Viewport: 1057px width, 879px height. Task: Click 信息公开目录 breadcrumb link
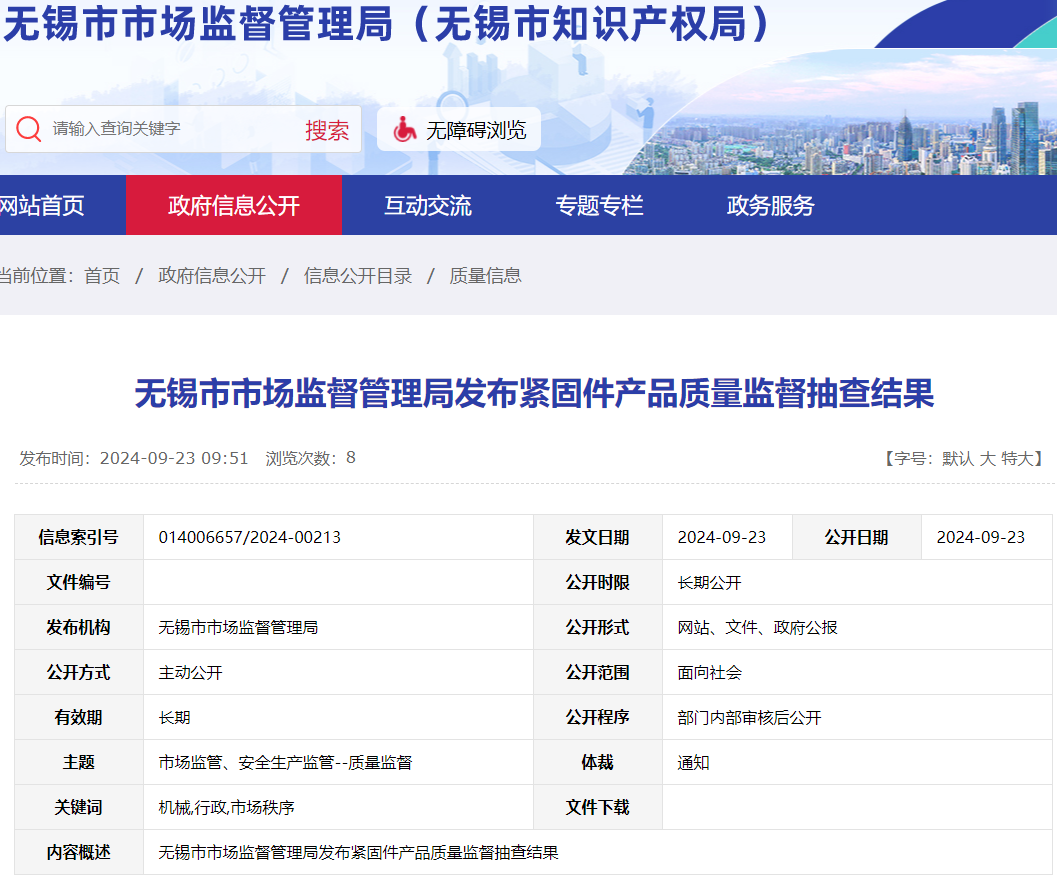(357, 276)
